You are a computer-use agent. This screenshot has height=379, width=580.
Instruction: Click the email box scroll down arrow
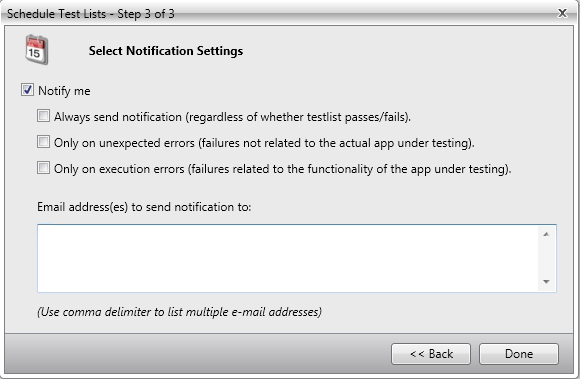pyautogui.click(x=546, y=282)
